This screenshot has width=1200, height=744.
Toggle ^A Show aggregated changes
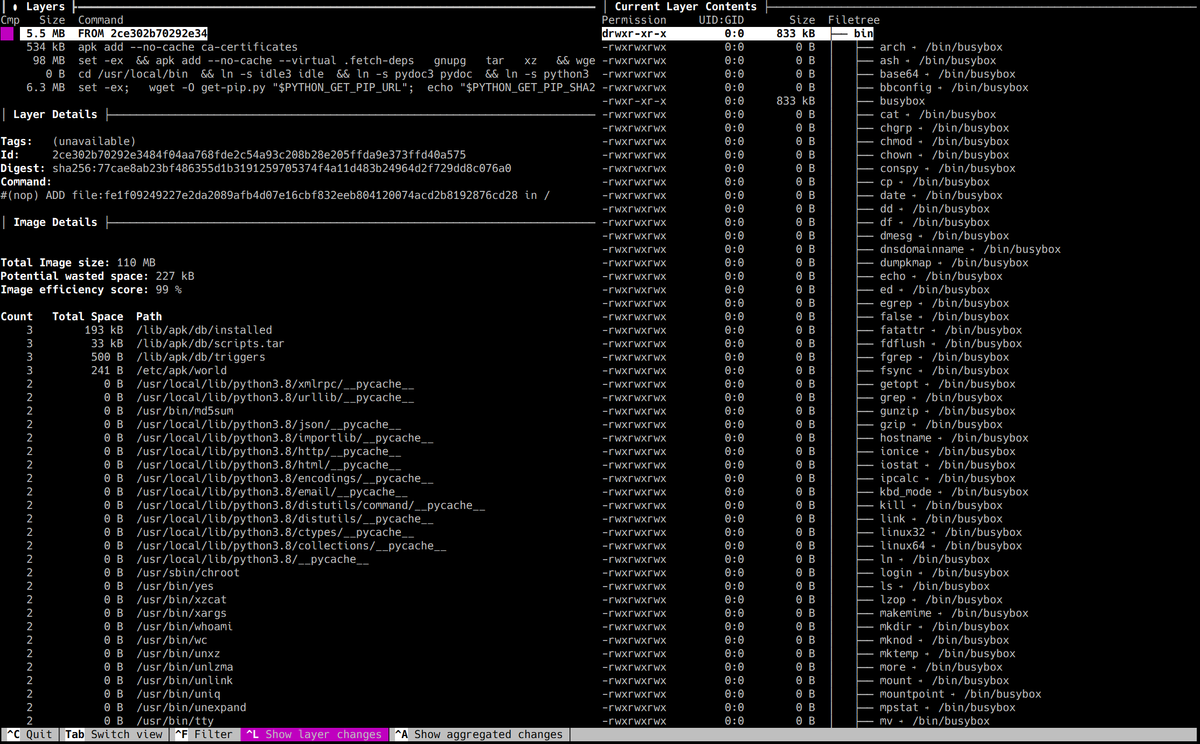[477, 734]
